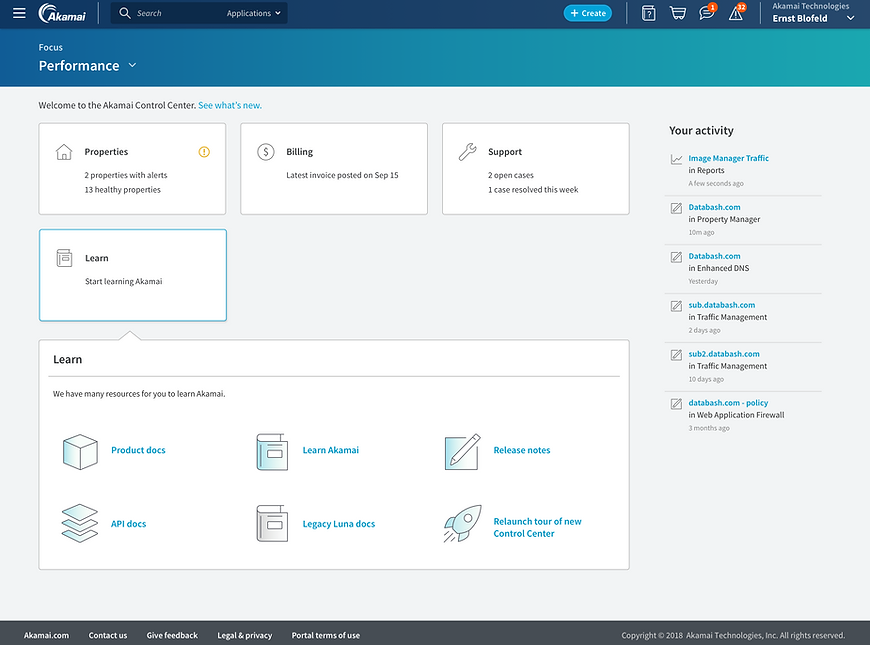Open Image Manager Traffic activity link
This screenshot has width=870, height=645.
click(x=729, y=158)
